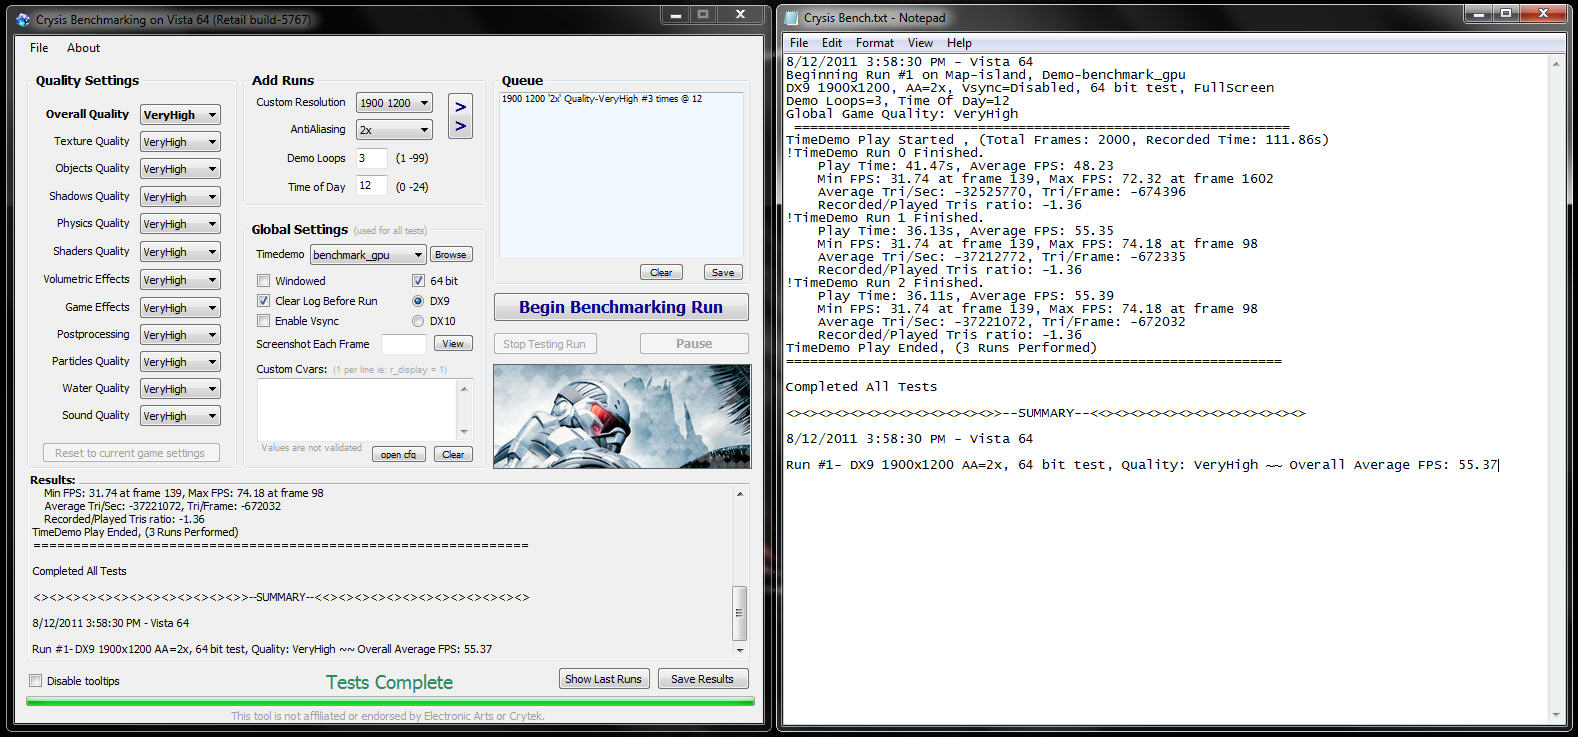
Task: Click the Results panel scrollbar thumb
Action: tap(740, 613)
